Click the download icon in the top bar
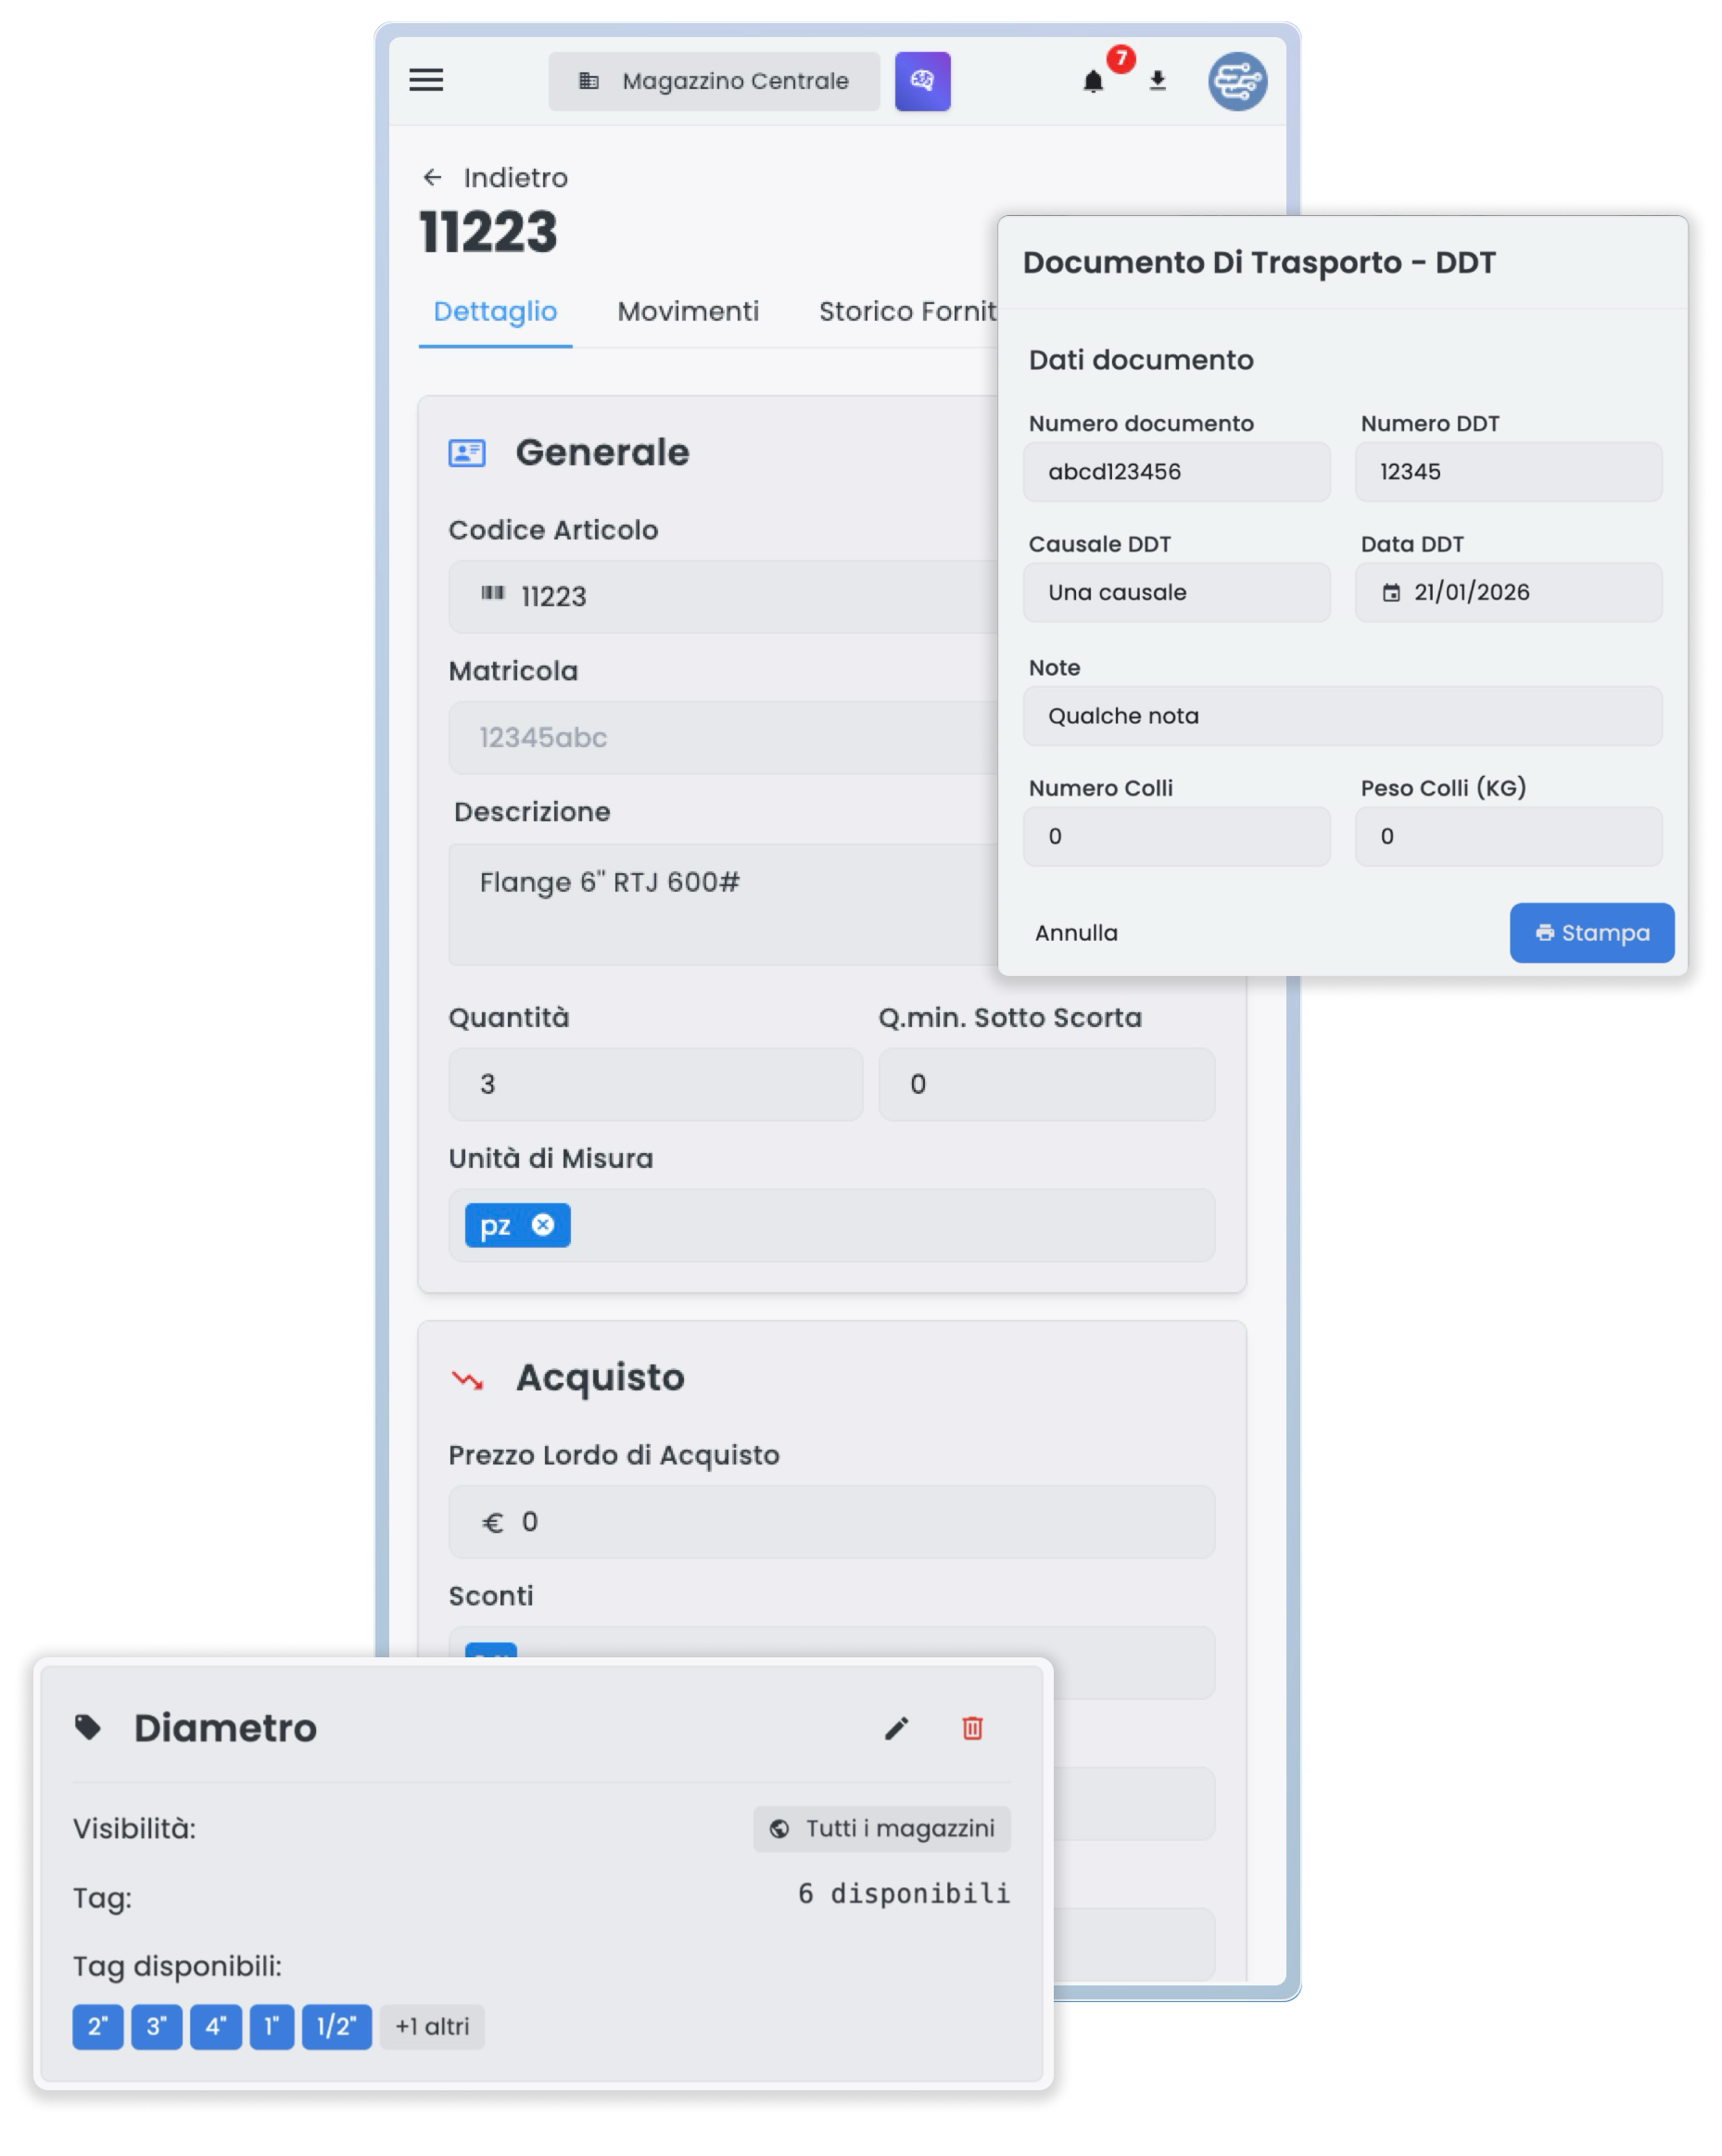 click(x=1158, y=82)
